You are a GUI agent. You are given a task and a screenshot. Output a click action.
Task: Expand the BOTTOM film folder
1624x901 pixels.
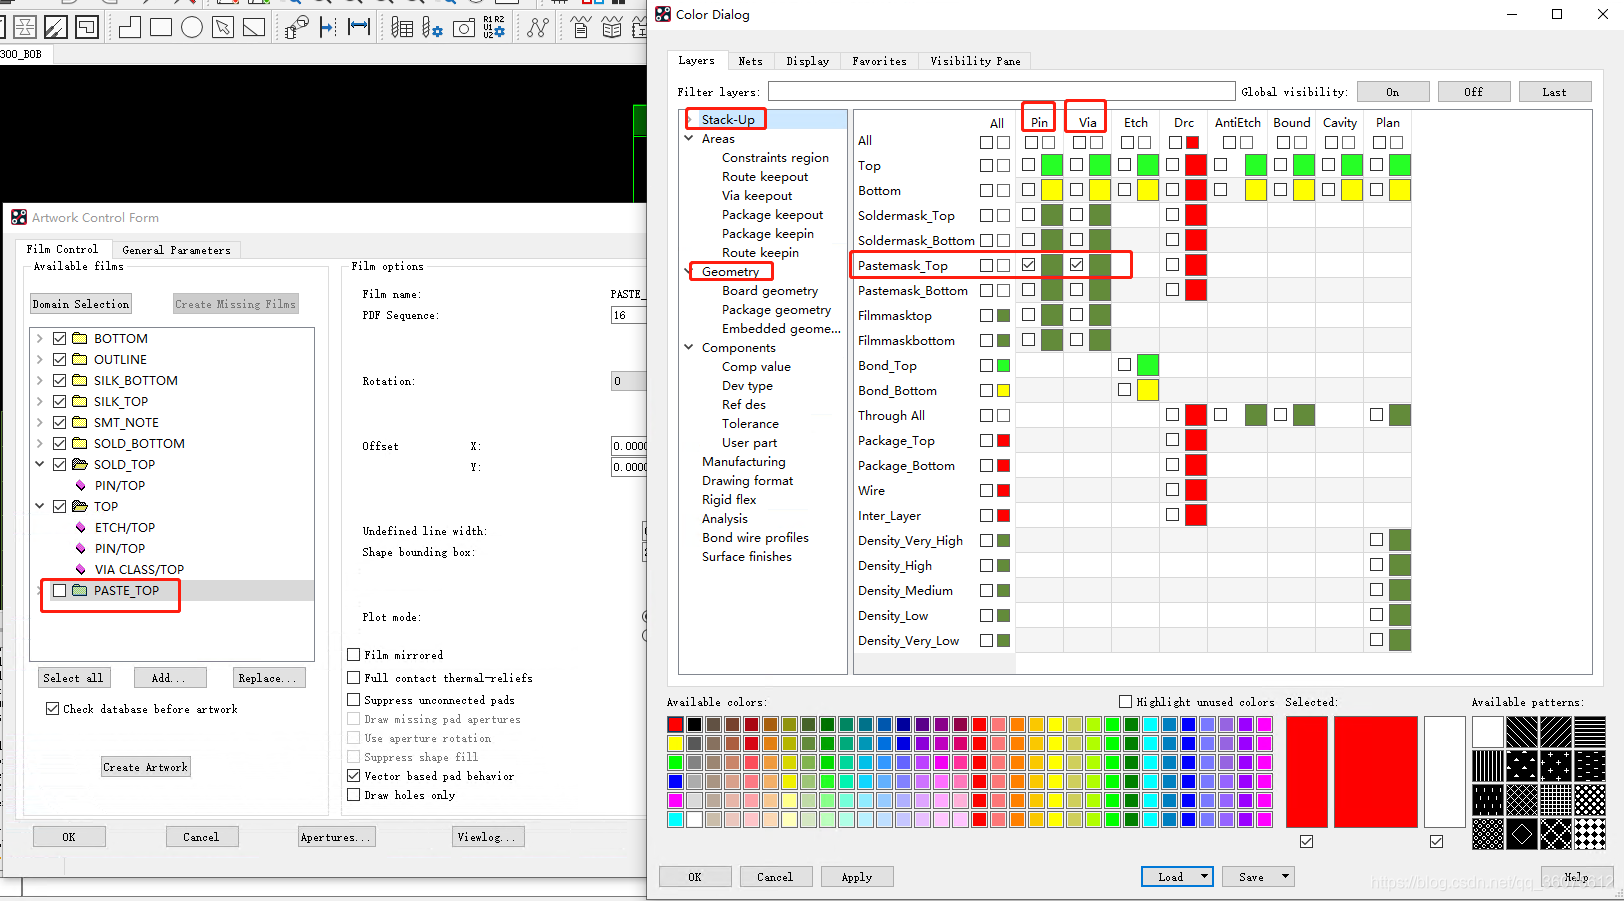pos(40,339)
